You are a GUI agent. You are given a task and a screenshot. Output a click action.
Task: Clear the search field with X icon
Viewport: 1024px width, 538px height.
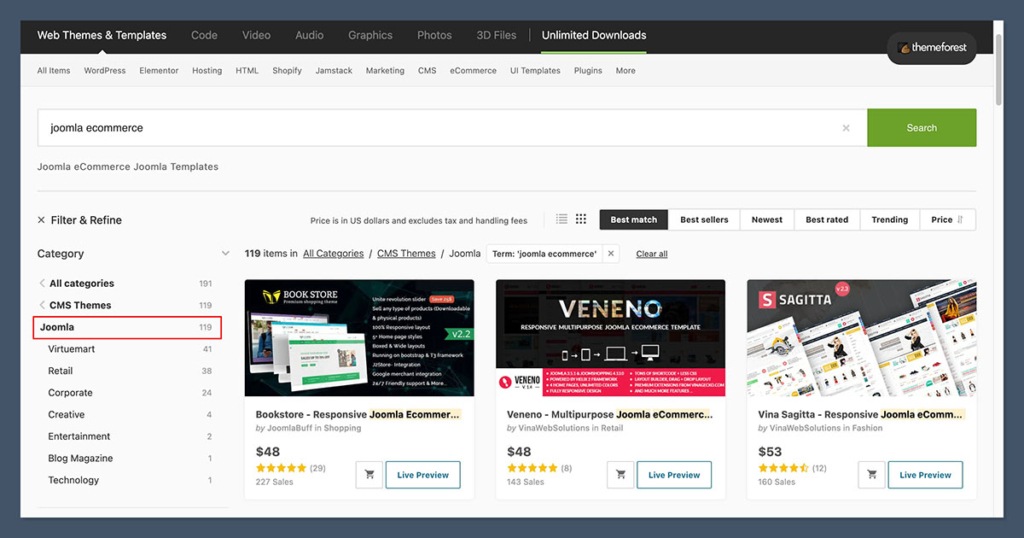[x=846, y=128]
